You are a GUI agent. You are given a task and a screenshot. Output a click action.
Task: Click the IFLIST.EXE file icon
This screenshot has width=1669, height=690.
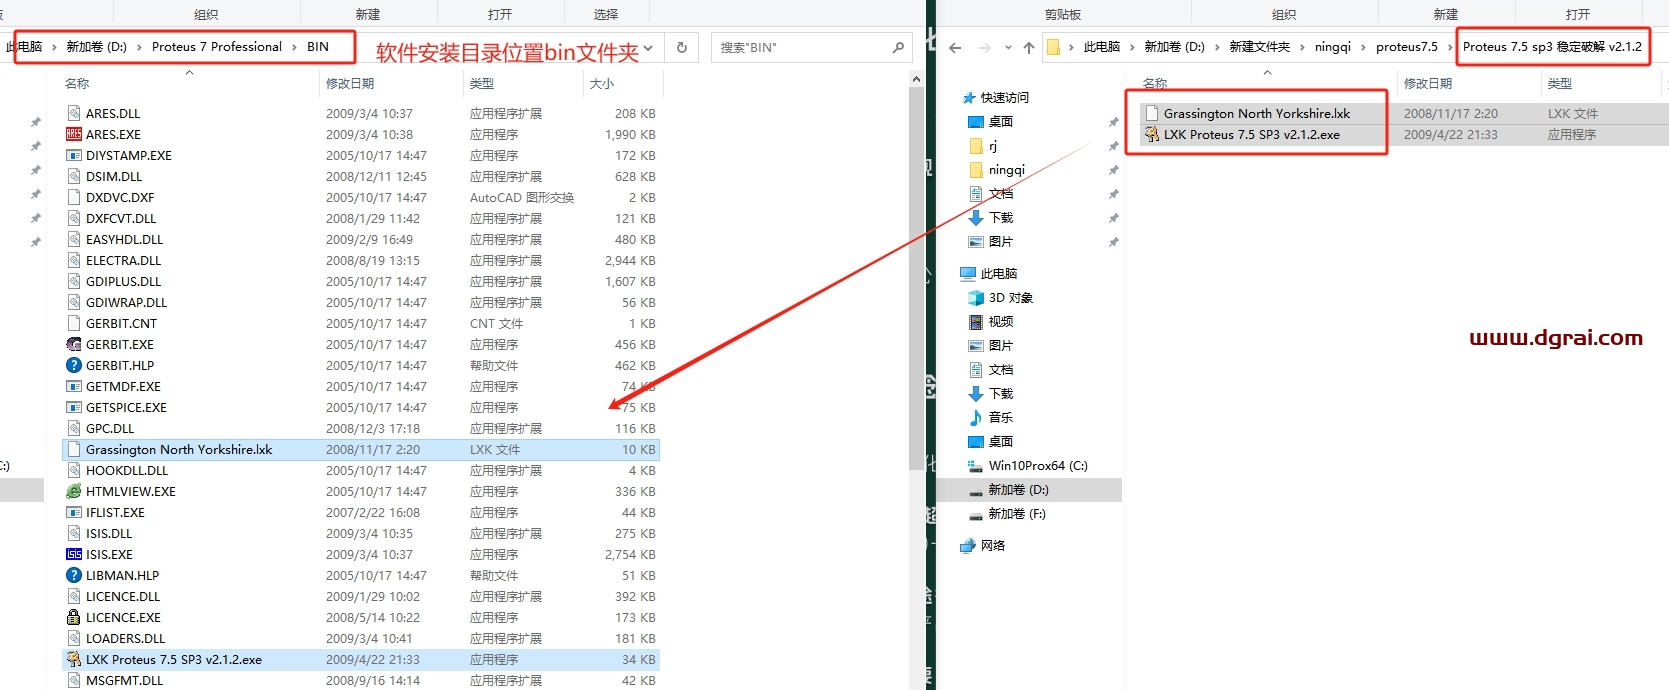point(73,512)
